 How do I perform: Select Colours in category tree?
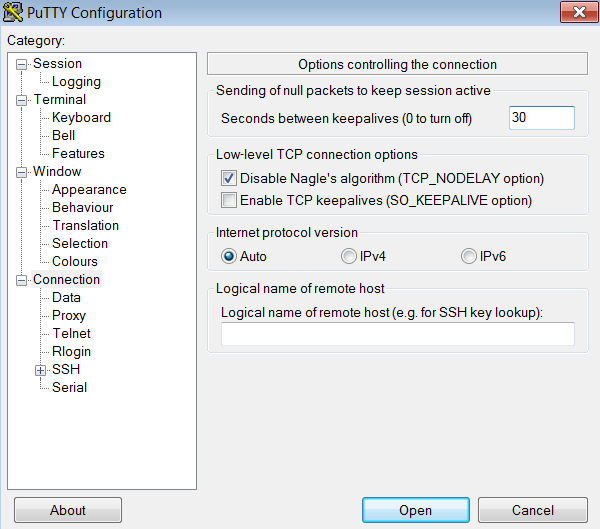point(75,261)
